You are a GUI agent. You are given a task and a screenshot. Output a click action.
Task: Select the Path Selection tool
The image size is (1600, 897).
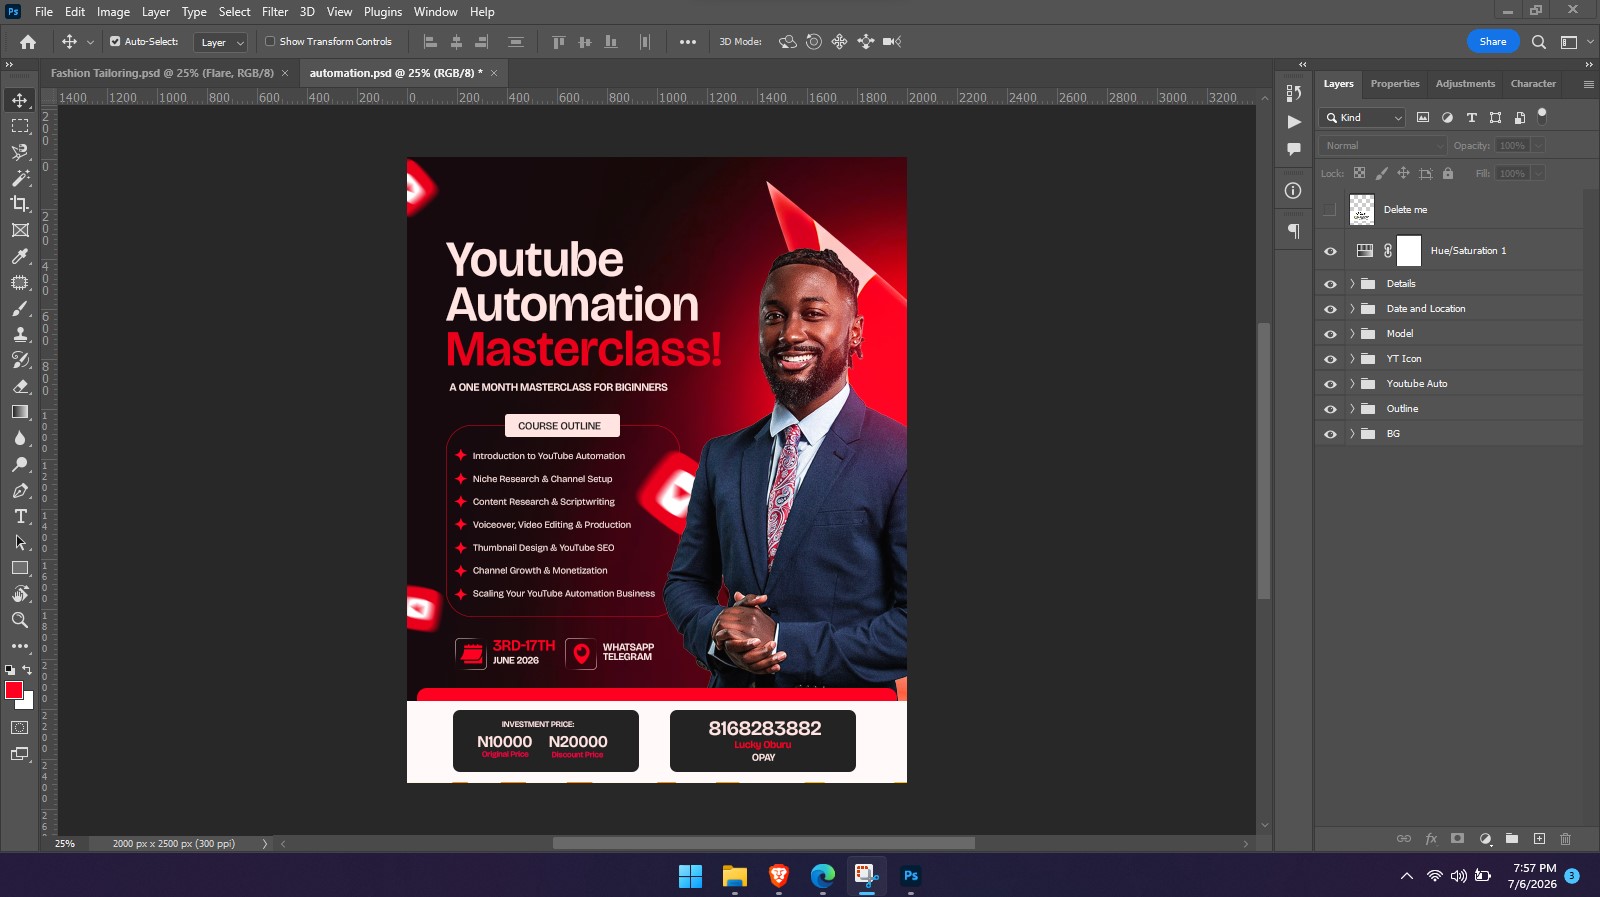coord(20,542)
